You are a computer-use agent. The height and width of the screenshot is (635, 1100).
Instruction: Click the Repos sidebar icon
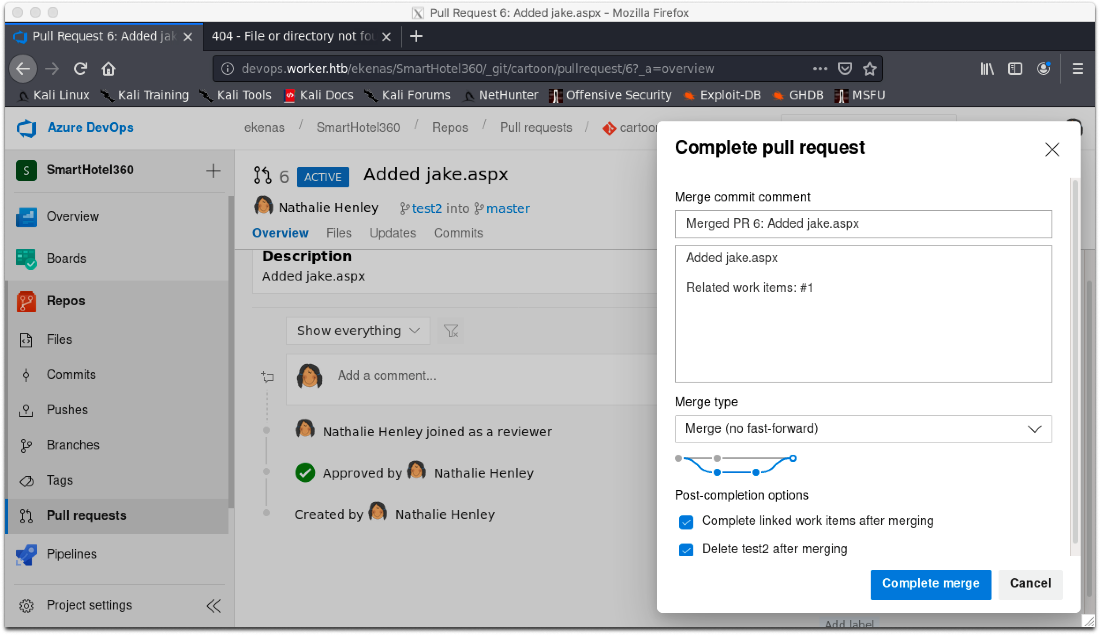click(x=27, y=301)
